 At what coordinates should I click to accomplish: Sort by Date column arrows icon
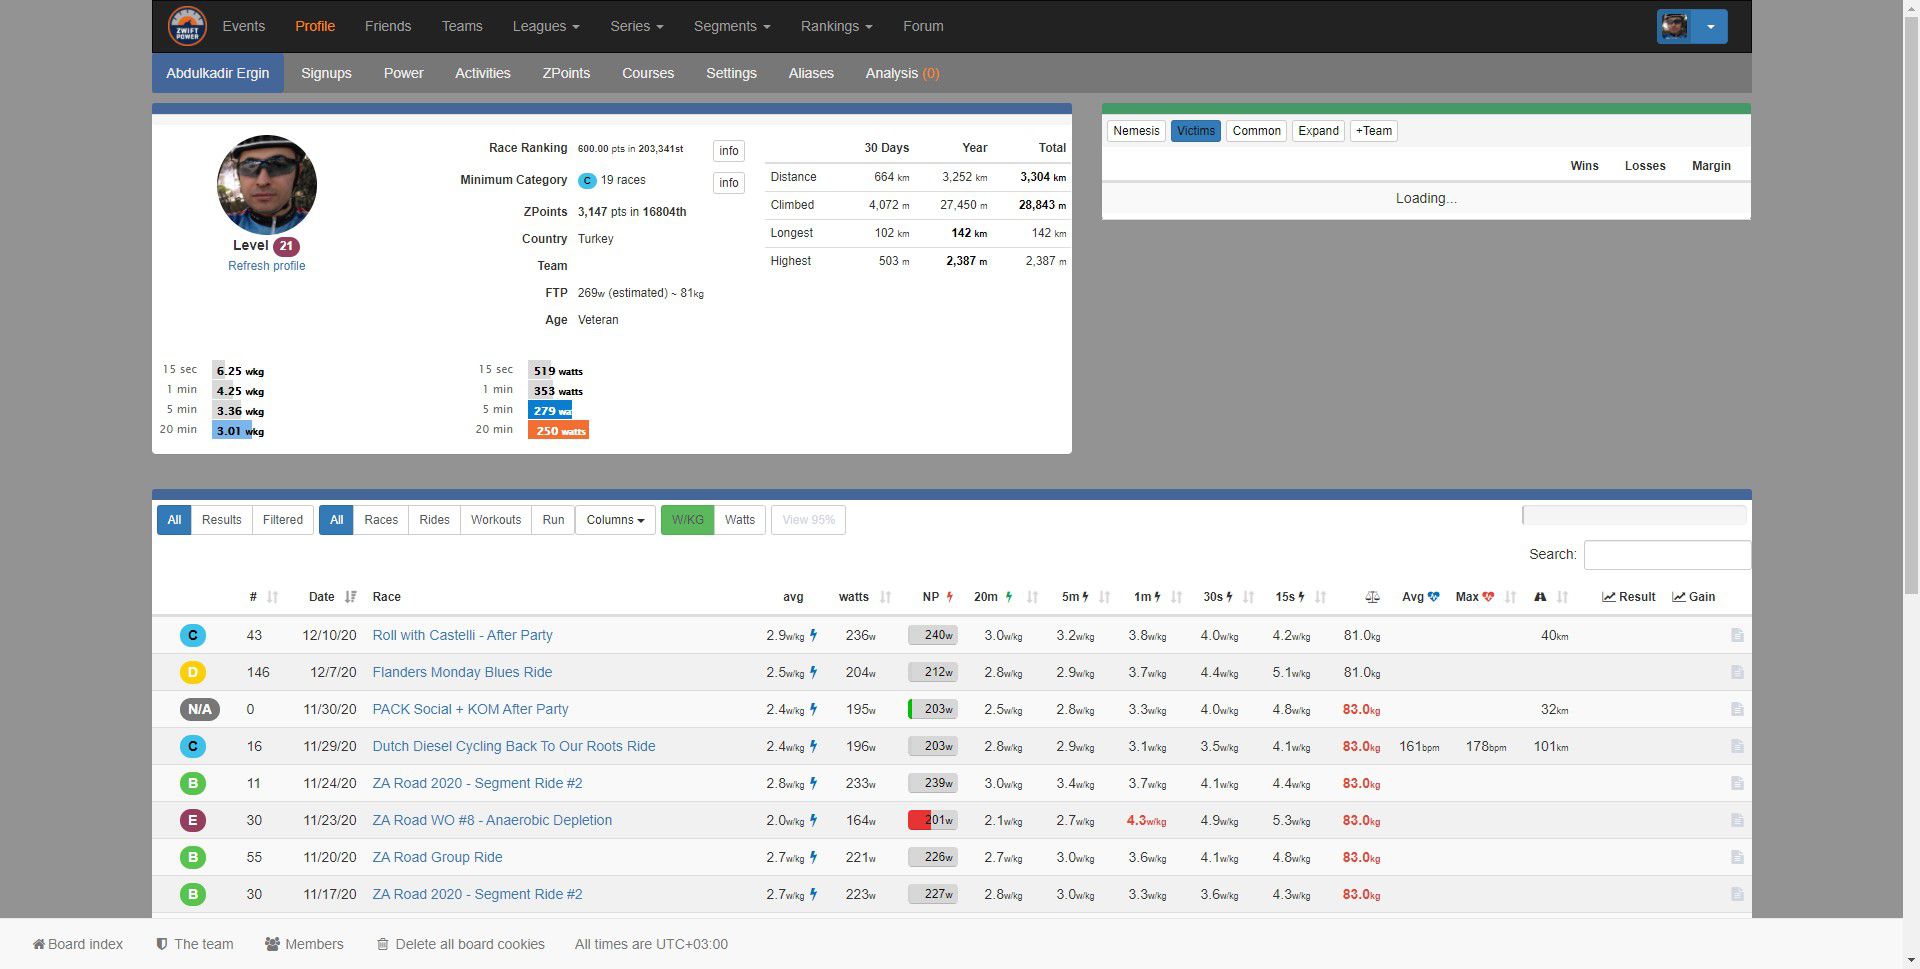click(350, 597)
